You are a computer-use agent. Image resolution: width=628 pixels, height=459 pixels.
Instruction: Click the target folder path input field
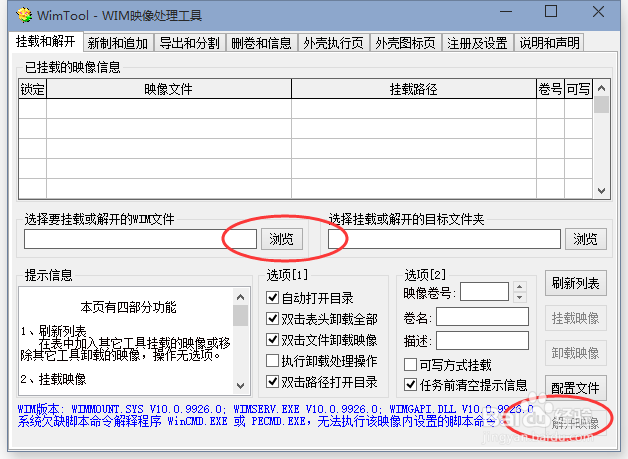tap(444, 239)
